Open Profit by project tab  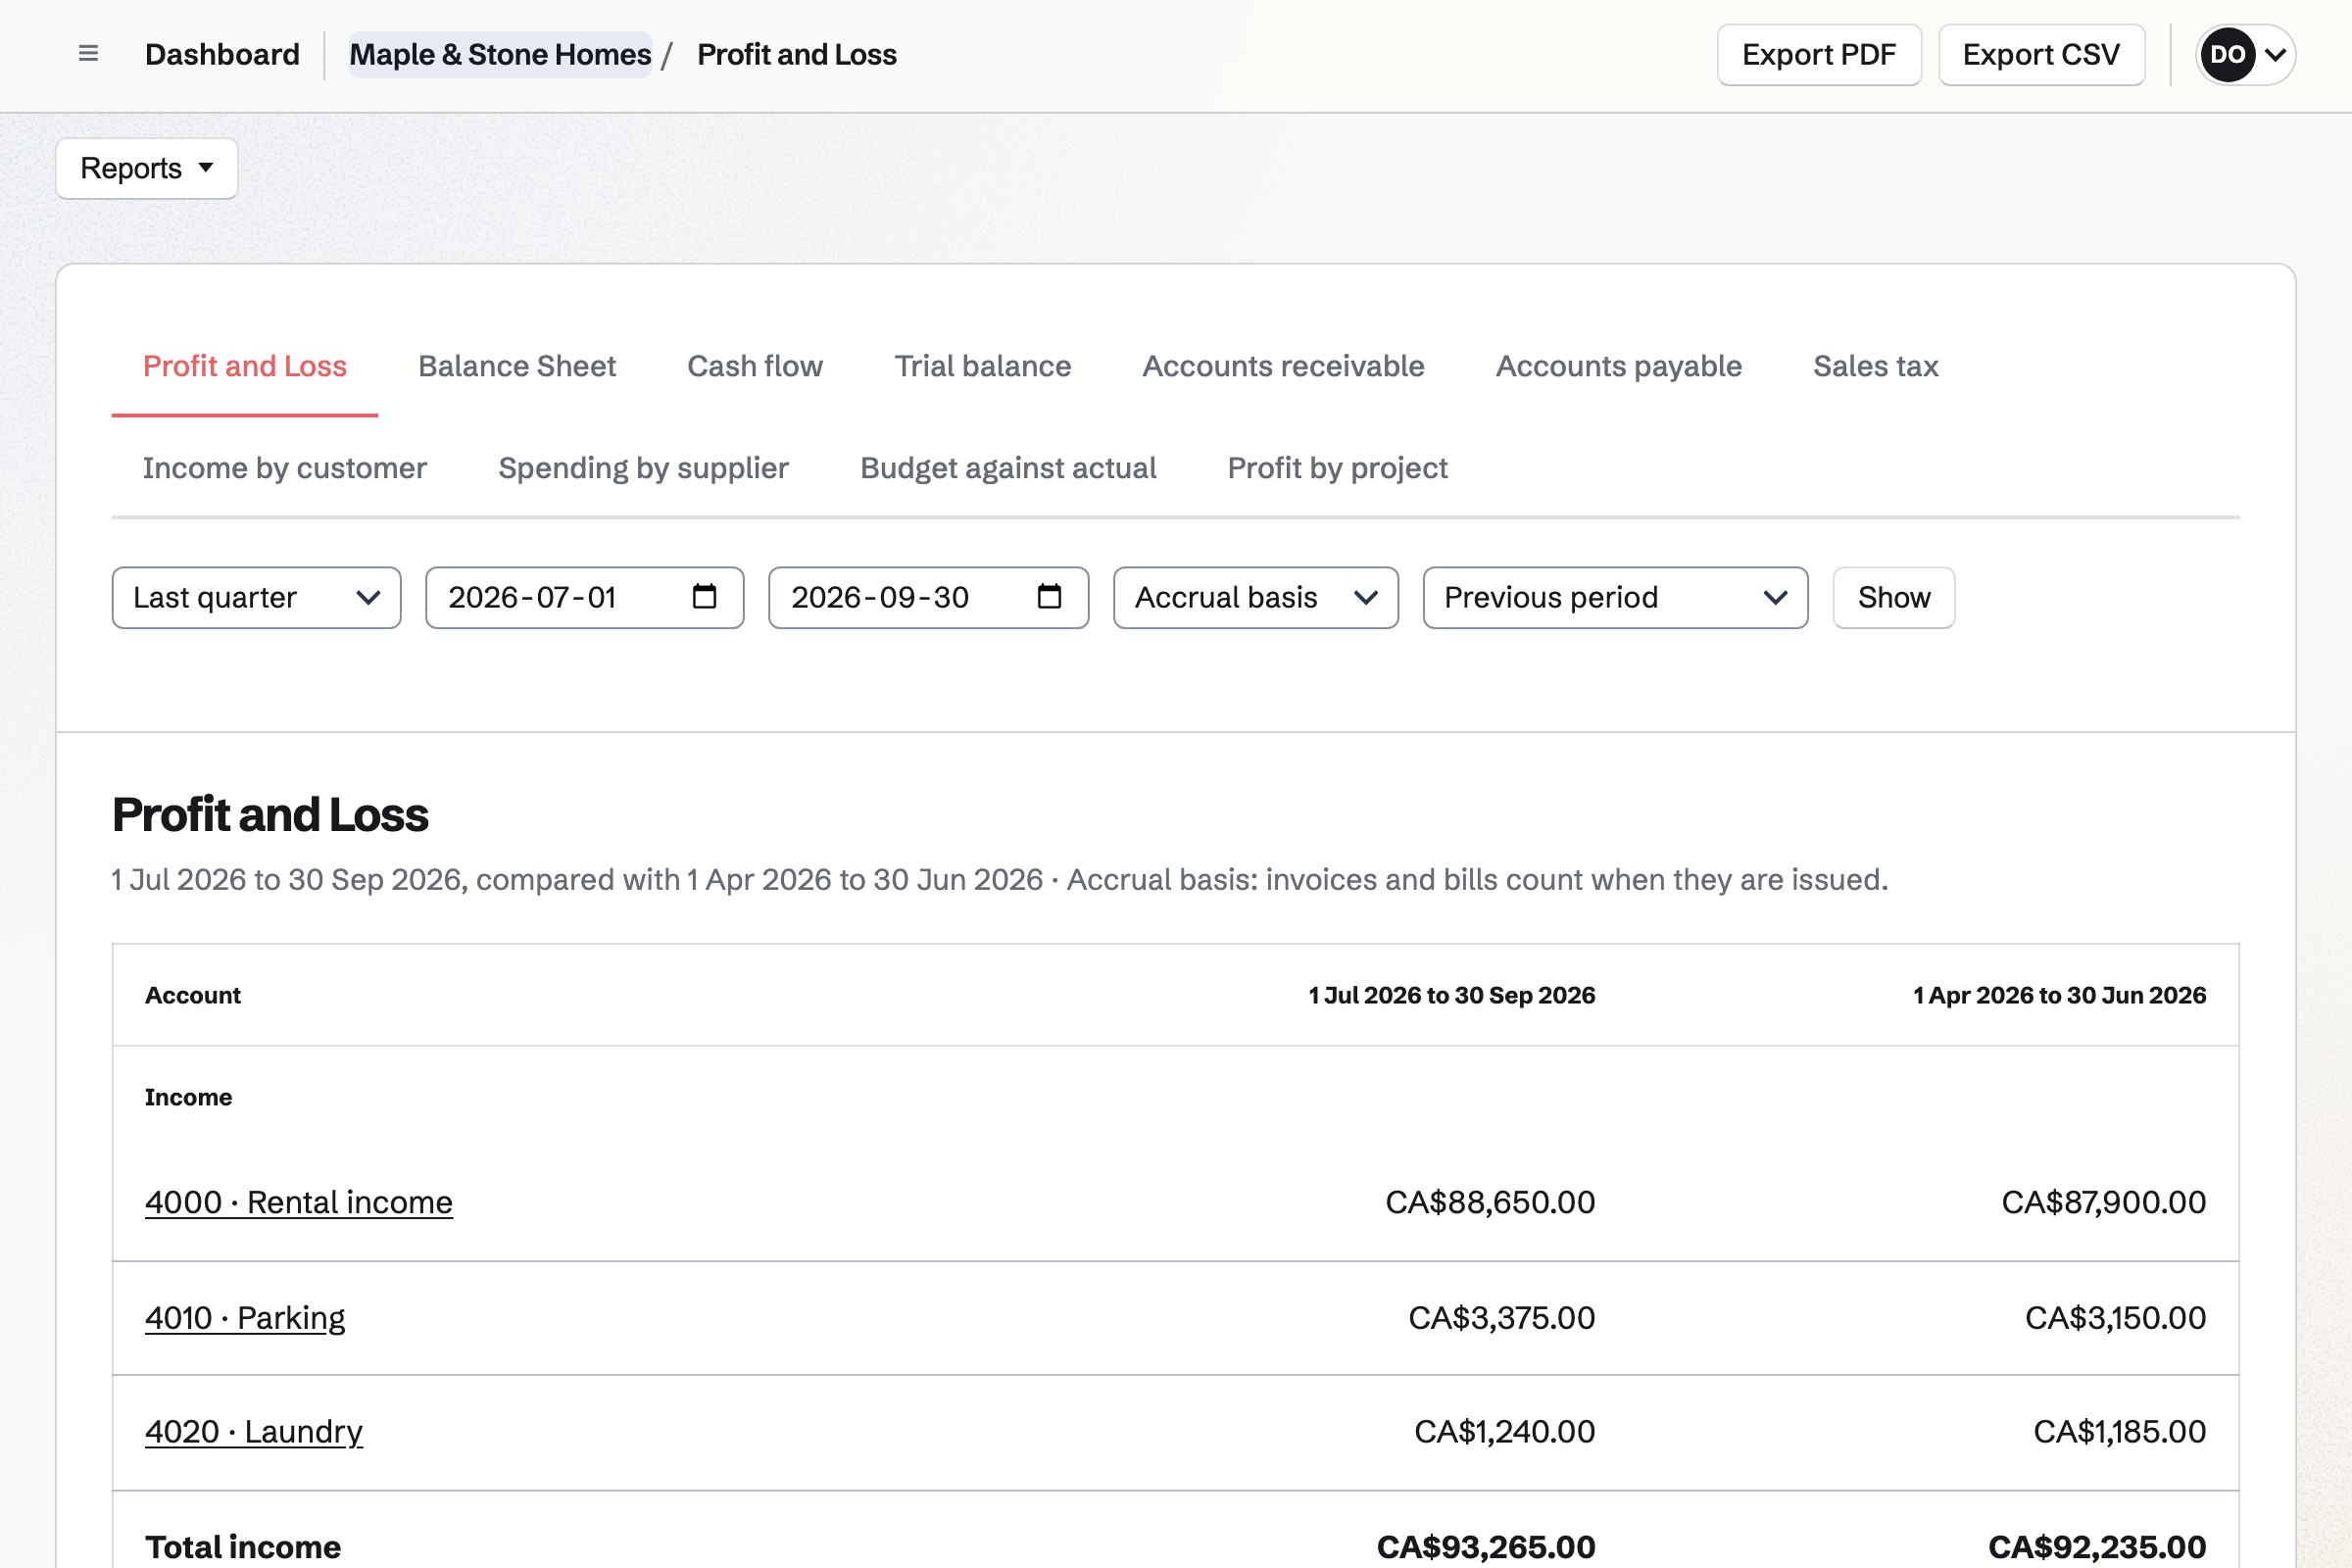(x=1338, y=468)
